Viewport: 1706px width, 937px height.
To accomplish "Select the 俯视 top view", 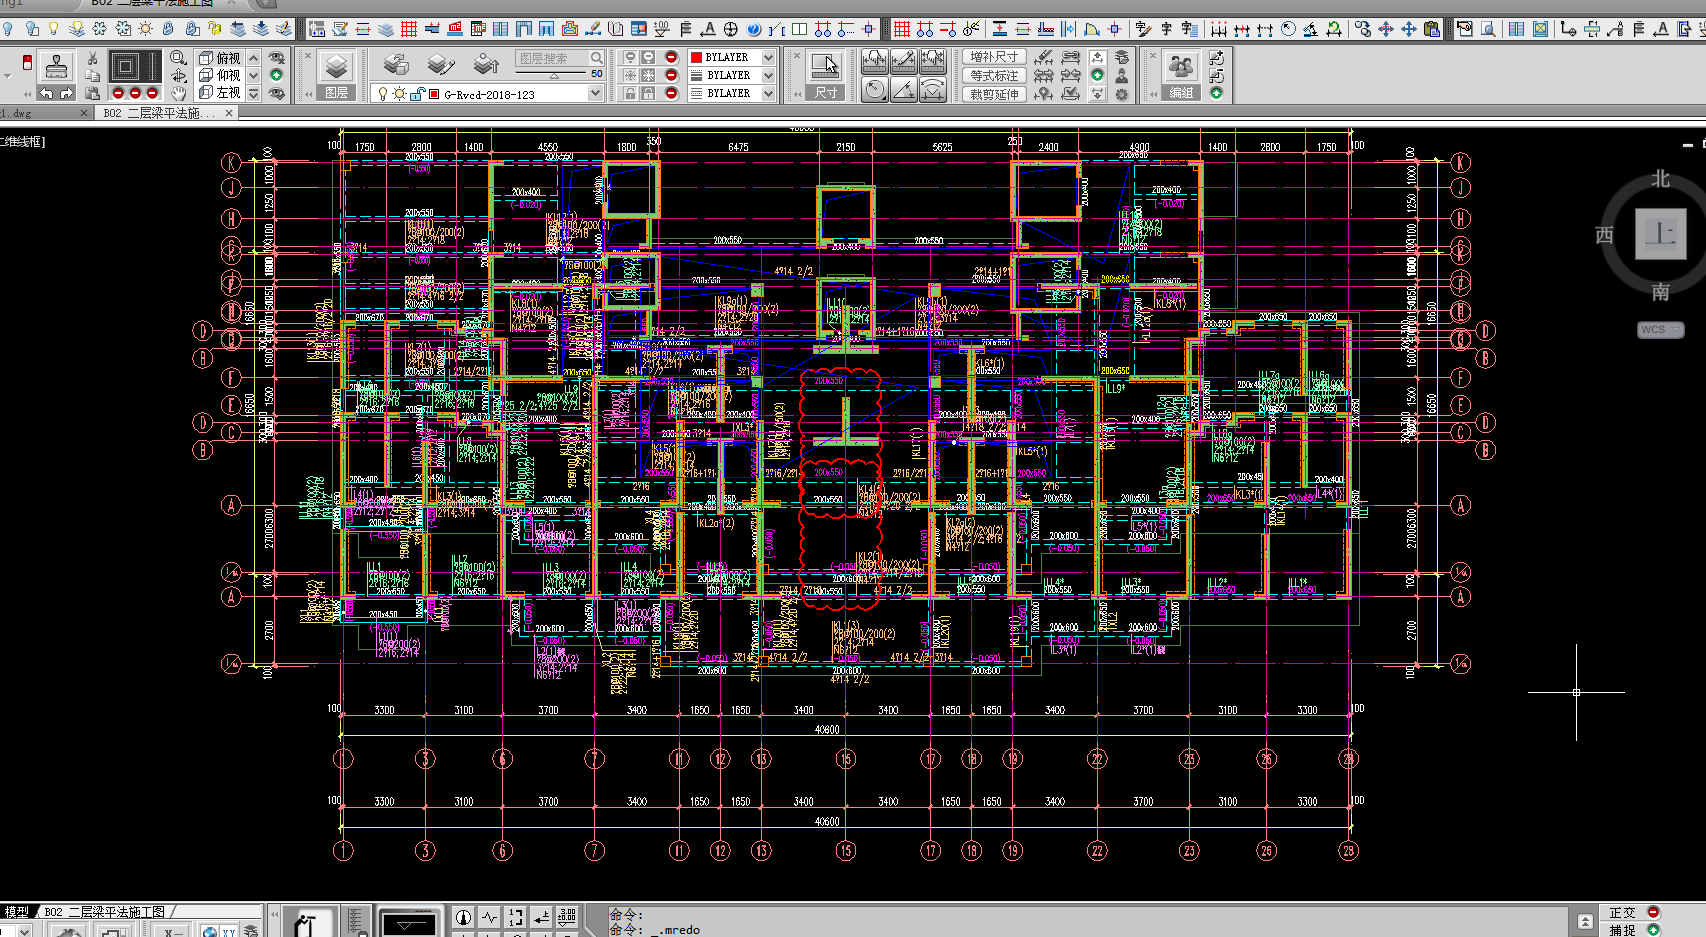I will (220, 58).
